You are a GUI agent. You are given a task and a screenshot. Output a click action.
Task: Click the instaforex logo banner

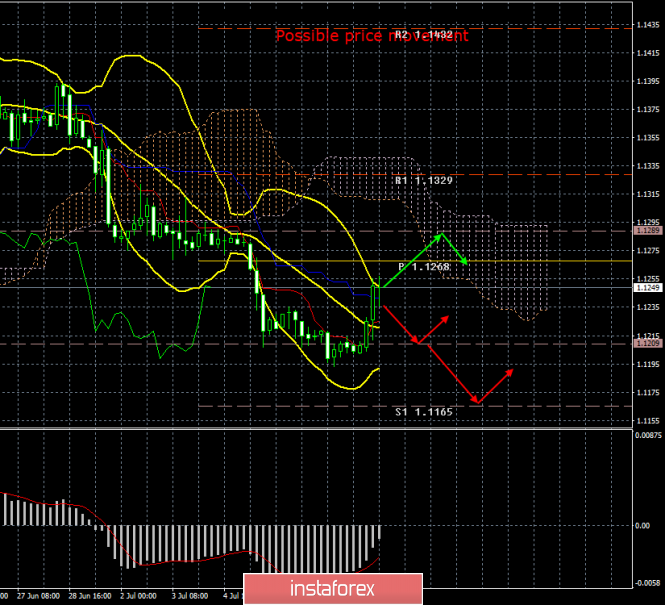(333, 589)
